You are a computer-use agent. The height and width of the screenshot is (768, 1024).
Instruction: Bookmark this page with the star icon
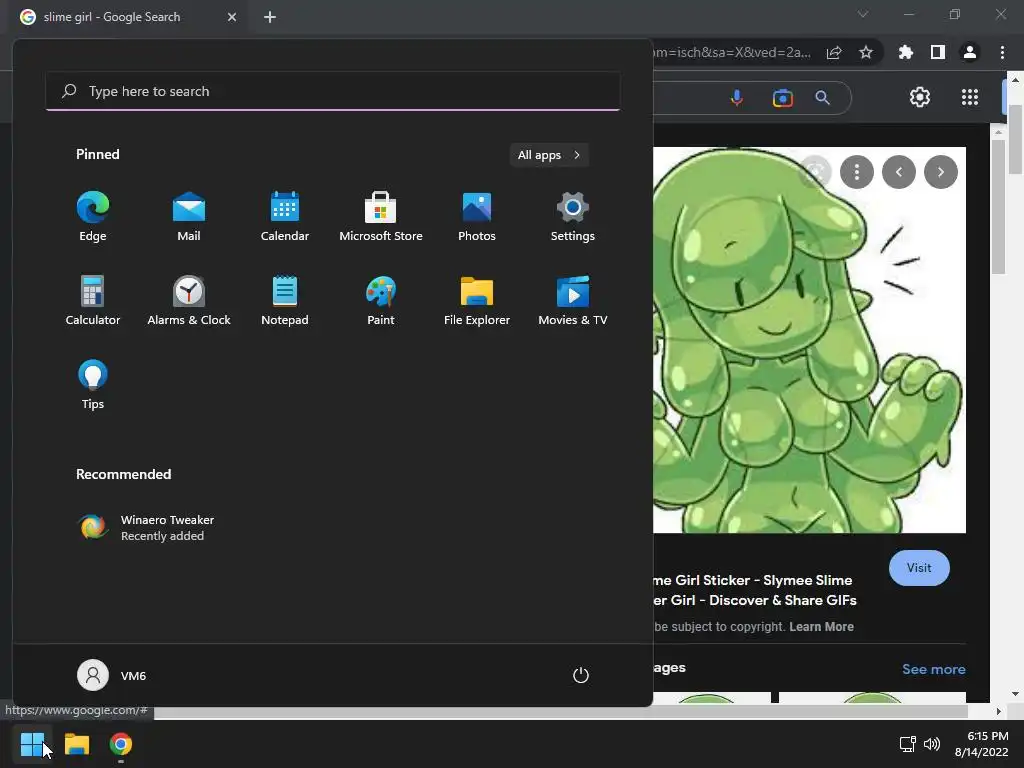pyautogui.click(x=866, y=53)
